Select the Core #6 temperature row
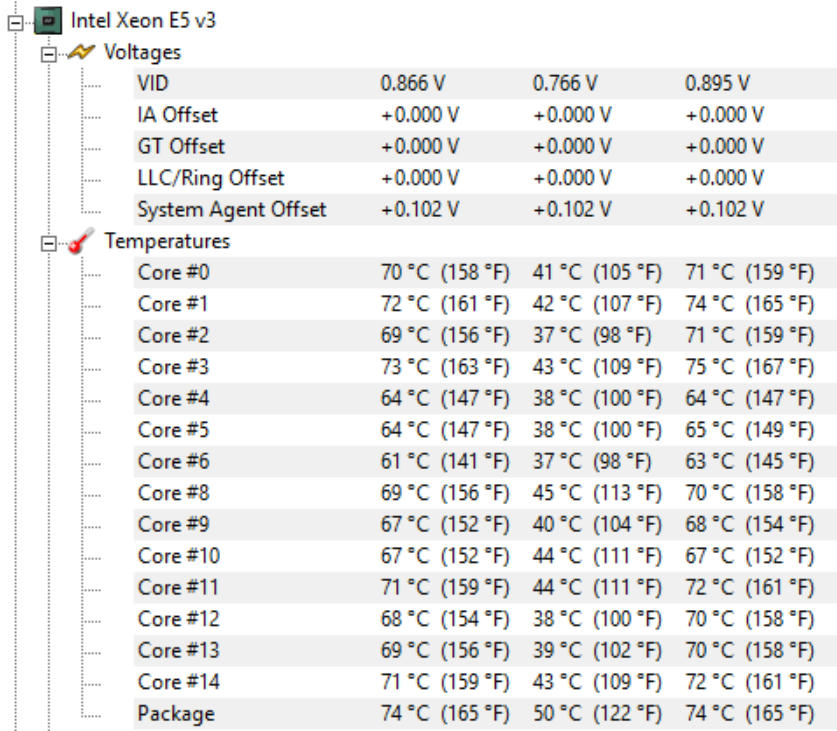The width and height of the screenshot is (837, 731). [485, 461]
